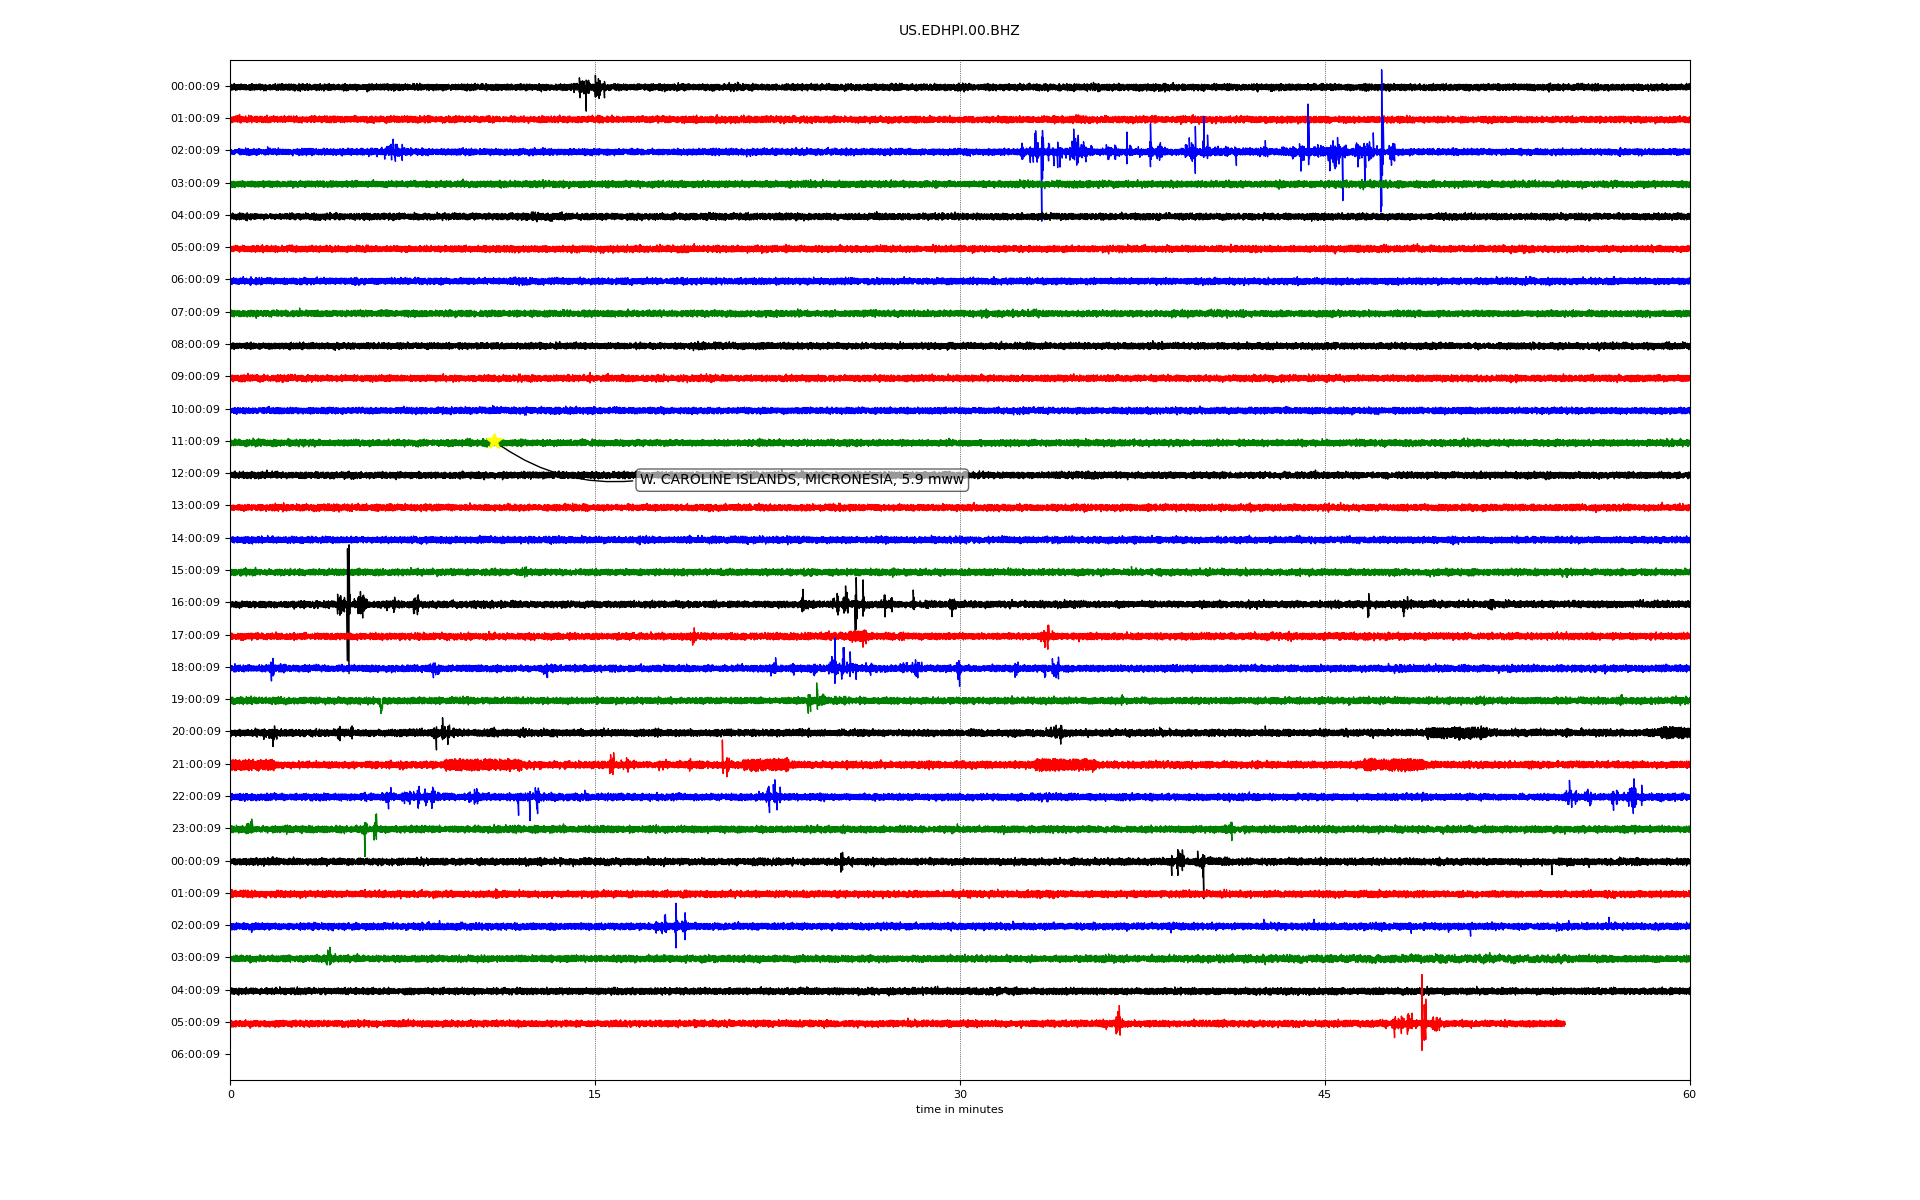Click the 0 minute axis tick label

[231, 1094]
